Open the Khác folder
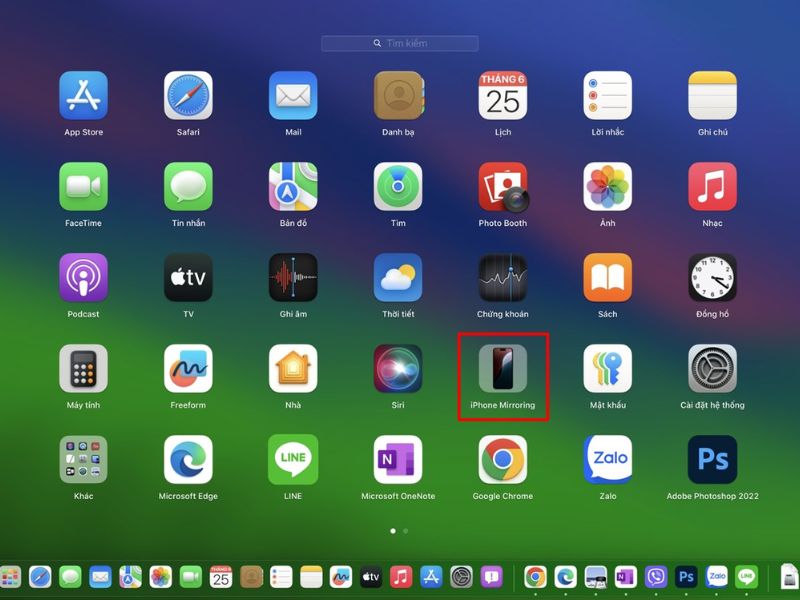Viewport: 800px width, 600px height. pos(83,459)
